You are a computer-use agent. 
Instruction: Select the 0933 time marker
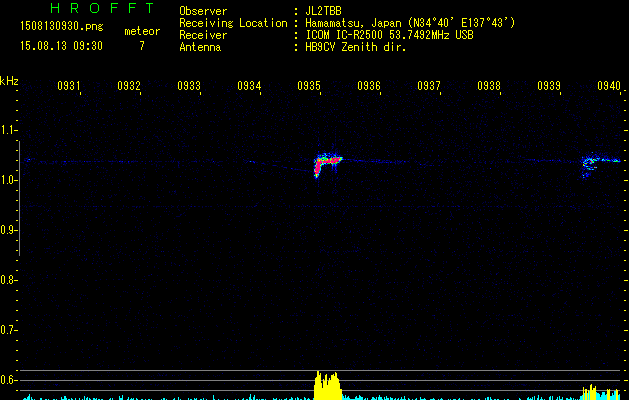click(189, 86)
